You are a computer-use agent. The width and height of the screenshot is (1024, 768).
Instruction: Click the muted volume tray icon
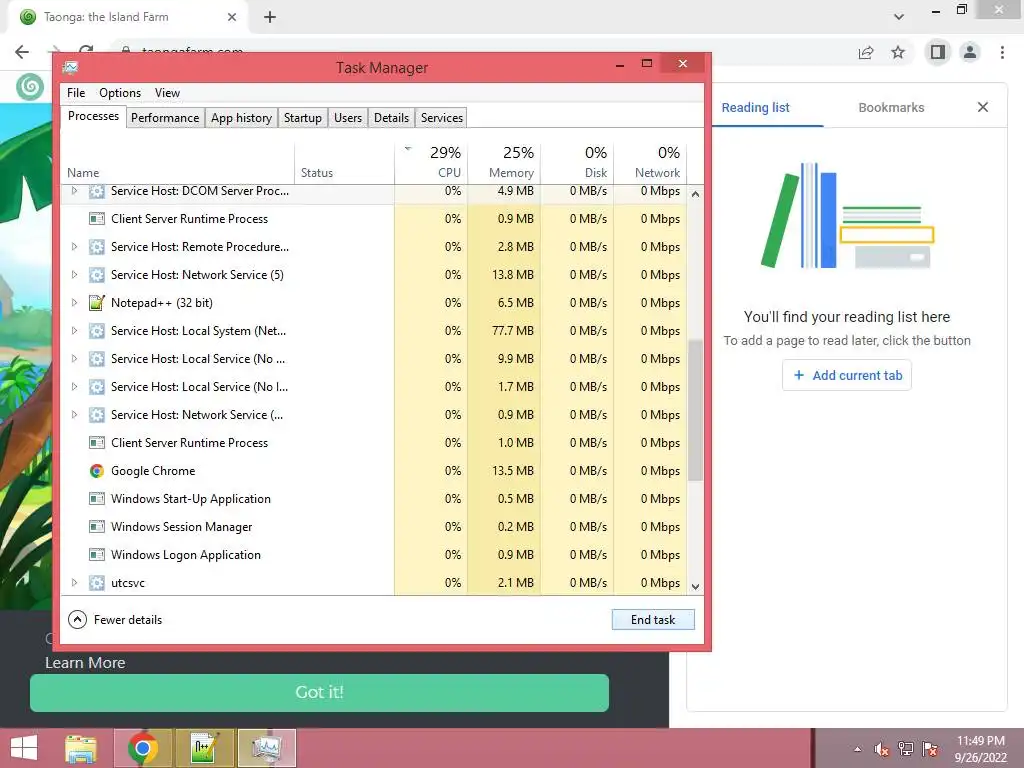881,749
